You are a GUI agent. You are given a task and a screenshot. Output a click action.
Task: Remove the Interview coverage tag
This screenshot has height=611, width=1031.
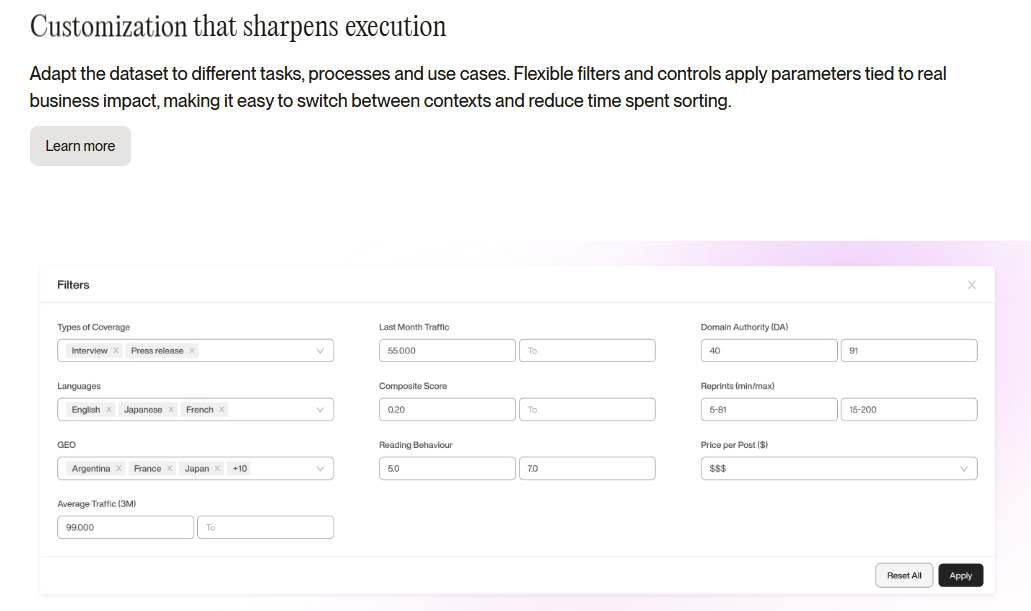click(116, 351)
